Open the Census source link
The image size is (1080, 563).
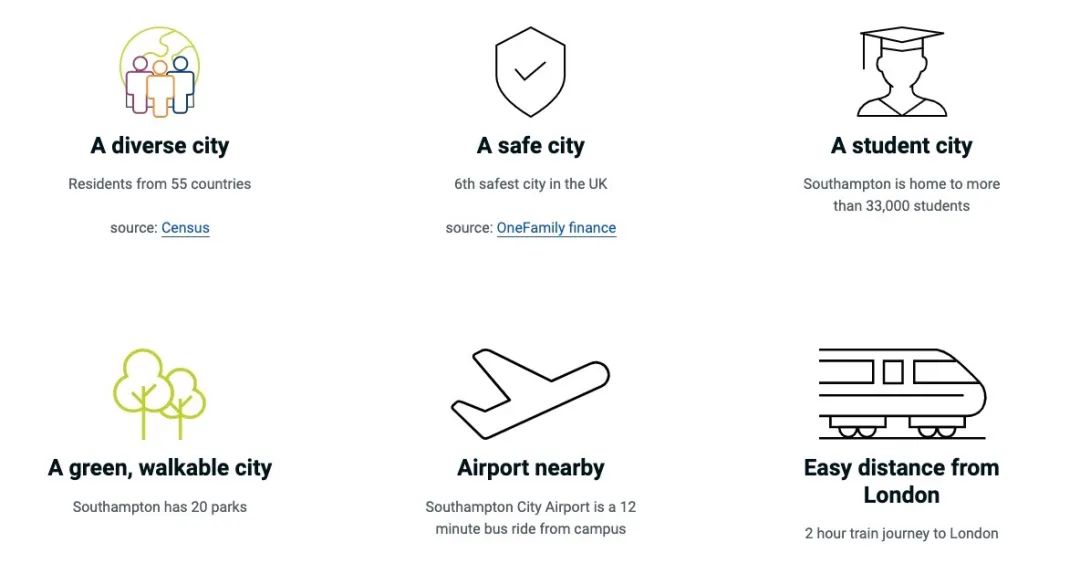[185, 228]
